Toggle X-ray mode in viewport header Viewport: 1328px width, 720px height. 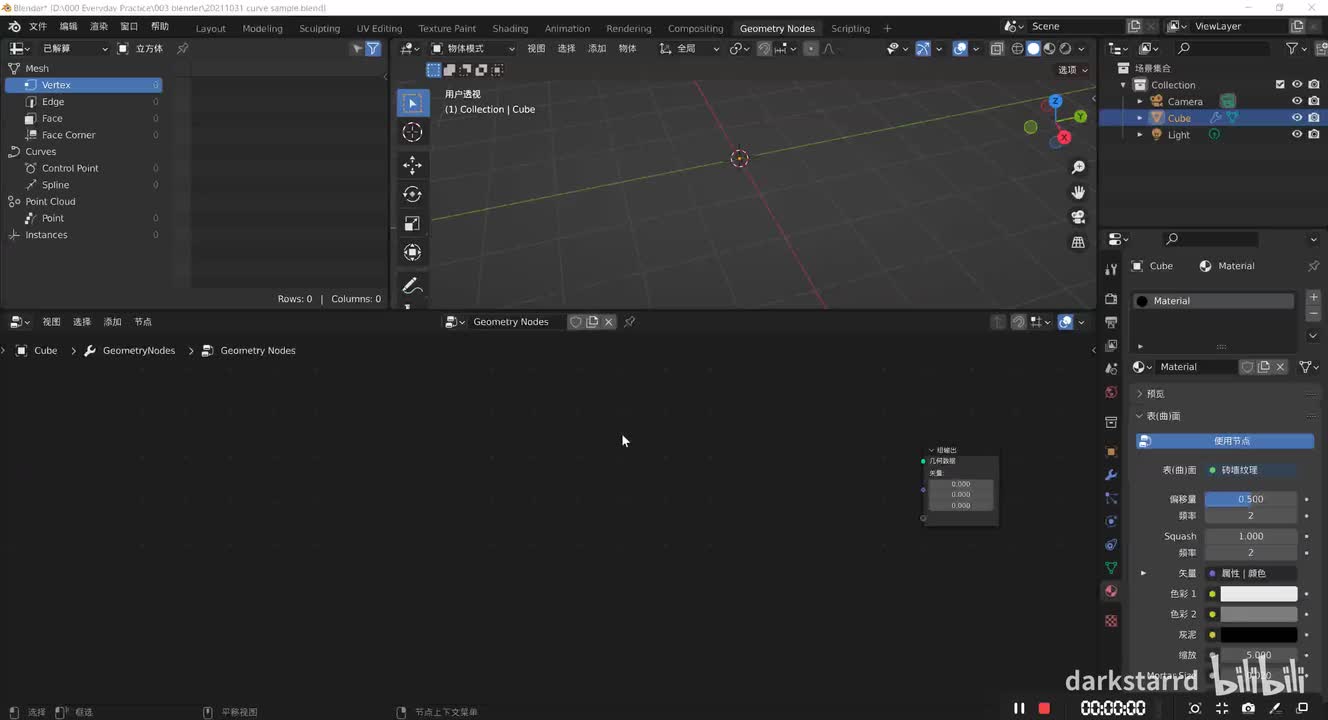[x=997, y=48]
